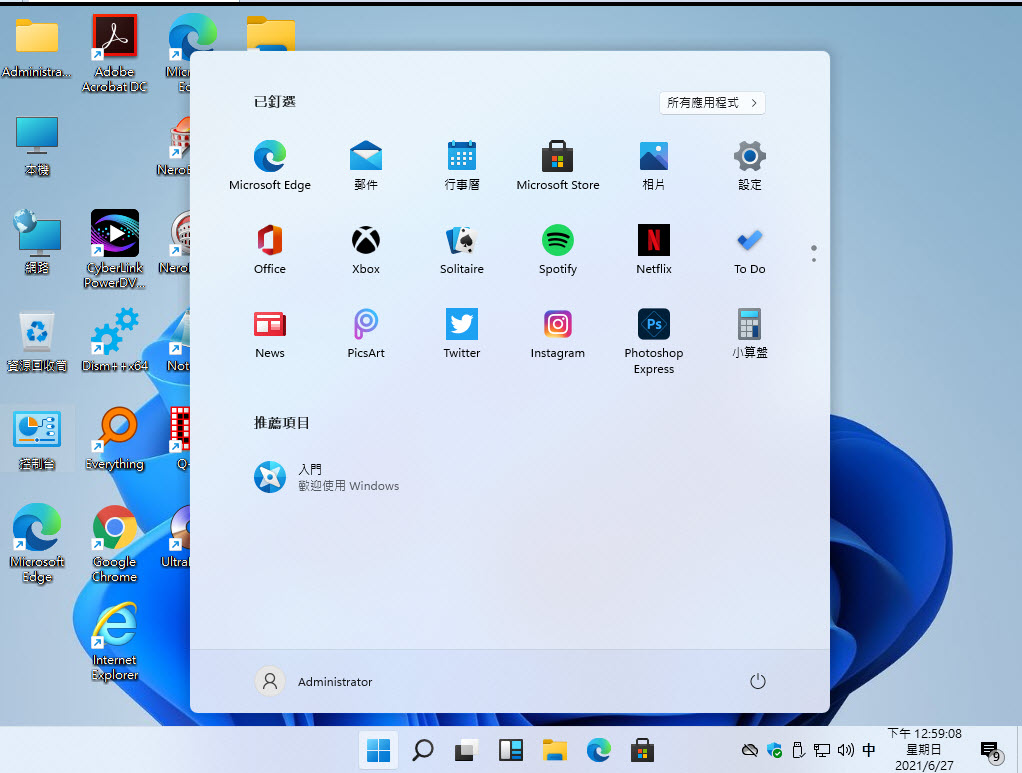Viewport: 1022px width, 773px height.
Task: Open Microsoft Edge from pinned apps
Action: coord(270,165)
